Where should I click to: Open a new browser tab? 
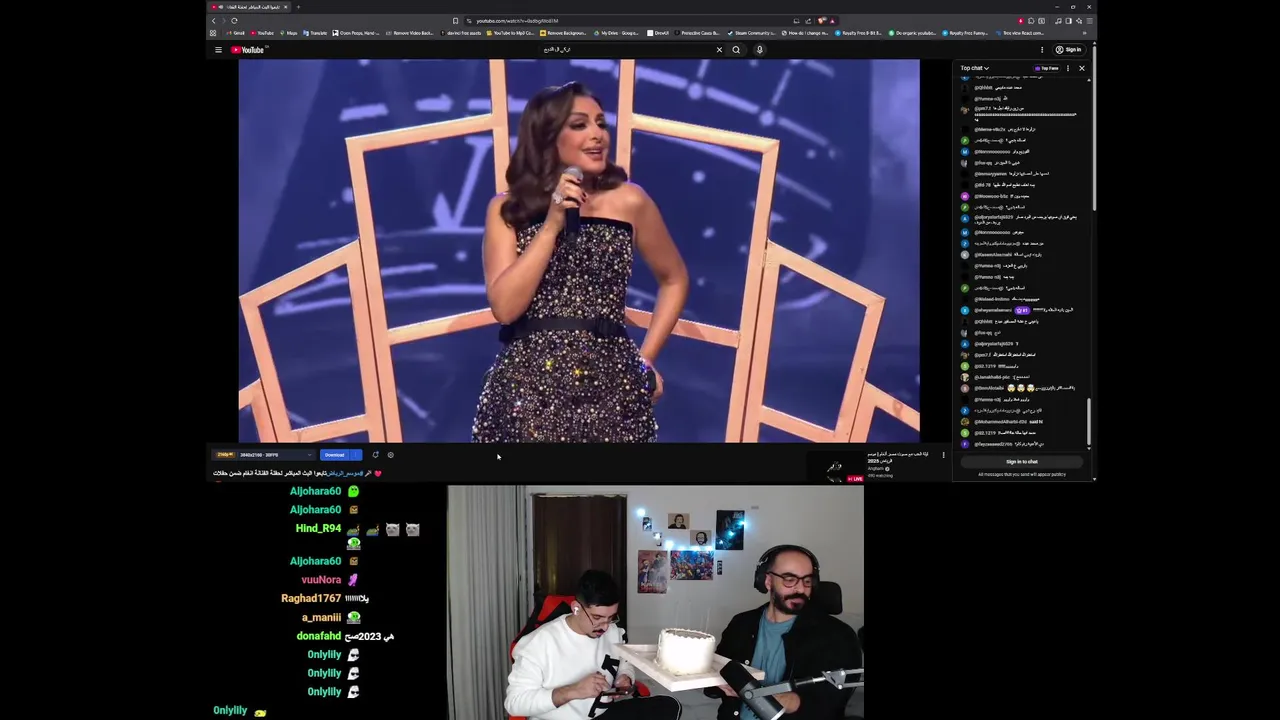pos(298,7)
